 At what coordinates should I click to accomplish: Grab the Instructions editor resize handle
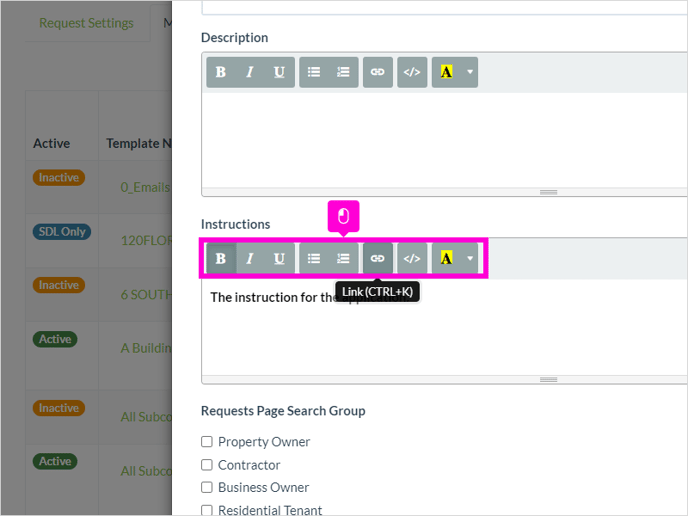(548, 380)
